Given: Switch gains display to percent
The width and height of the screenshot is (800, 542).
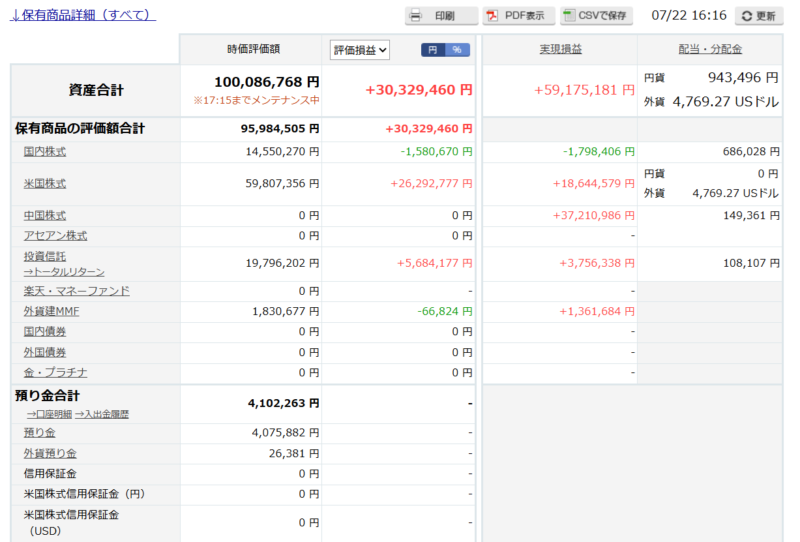Looking at the screenshot, I should click(x=457, y=50).
